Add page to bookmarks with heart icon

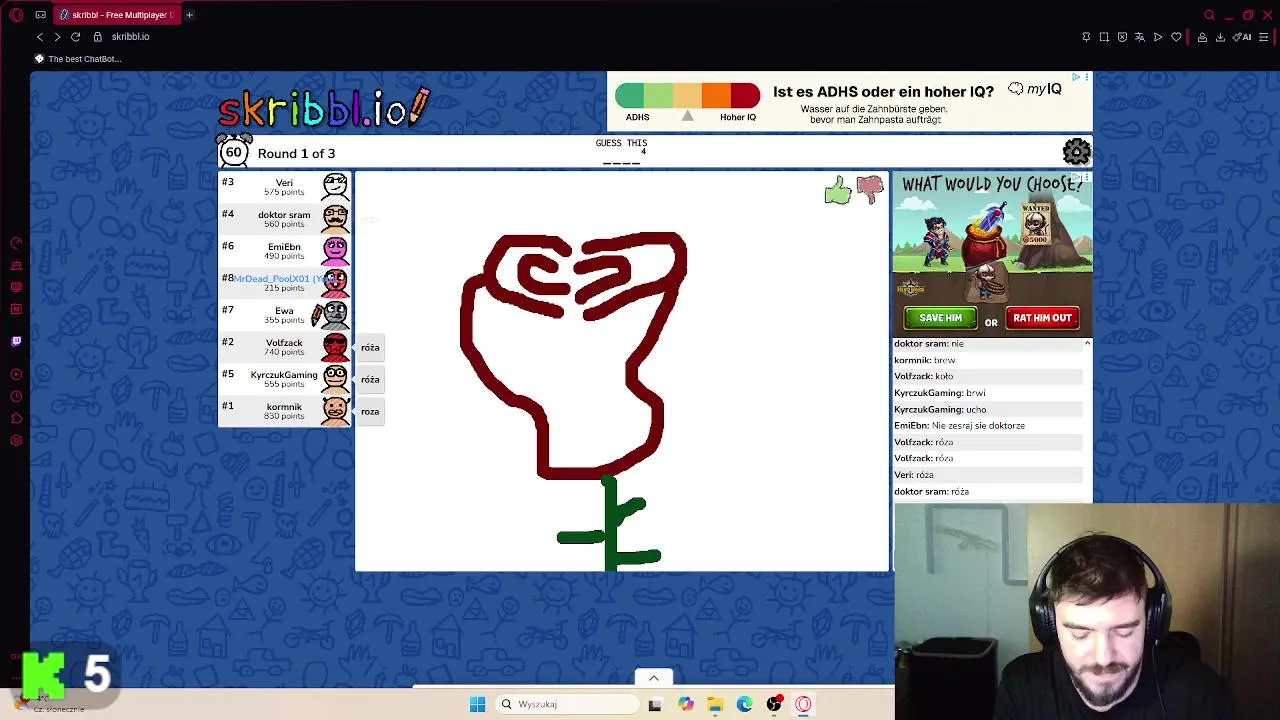(1176, 37)
